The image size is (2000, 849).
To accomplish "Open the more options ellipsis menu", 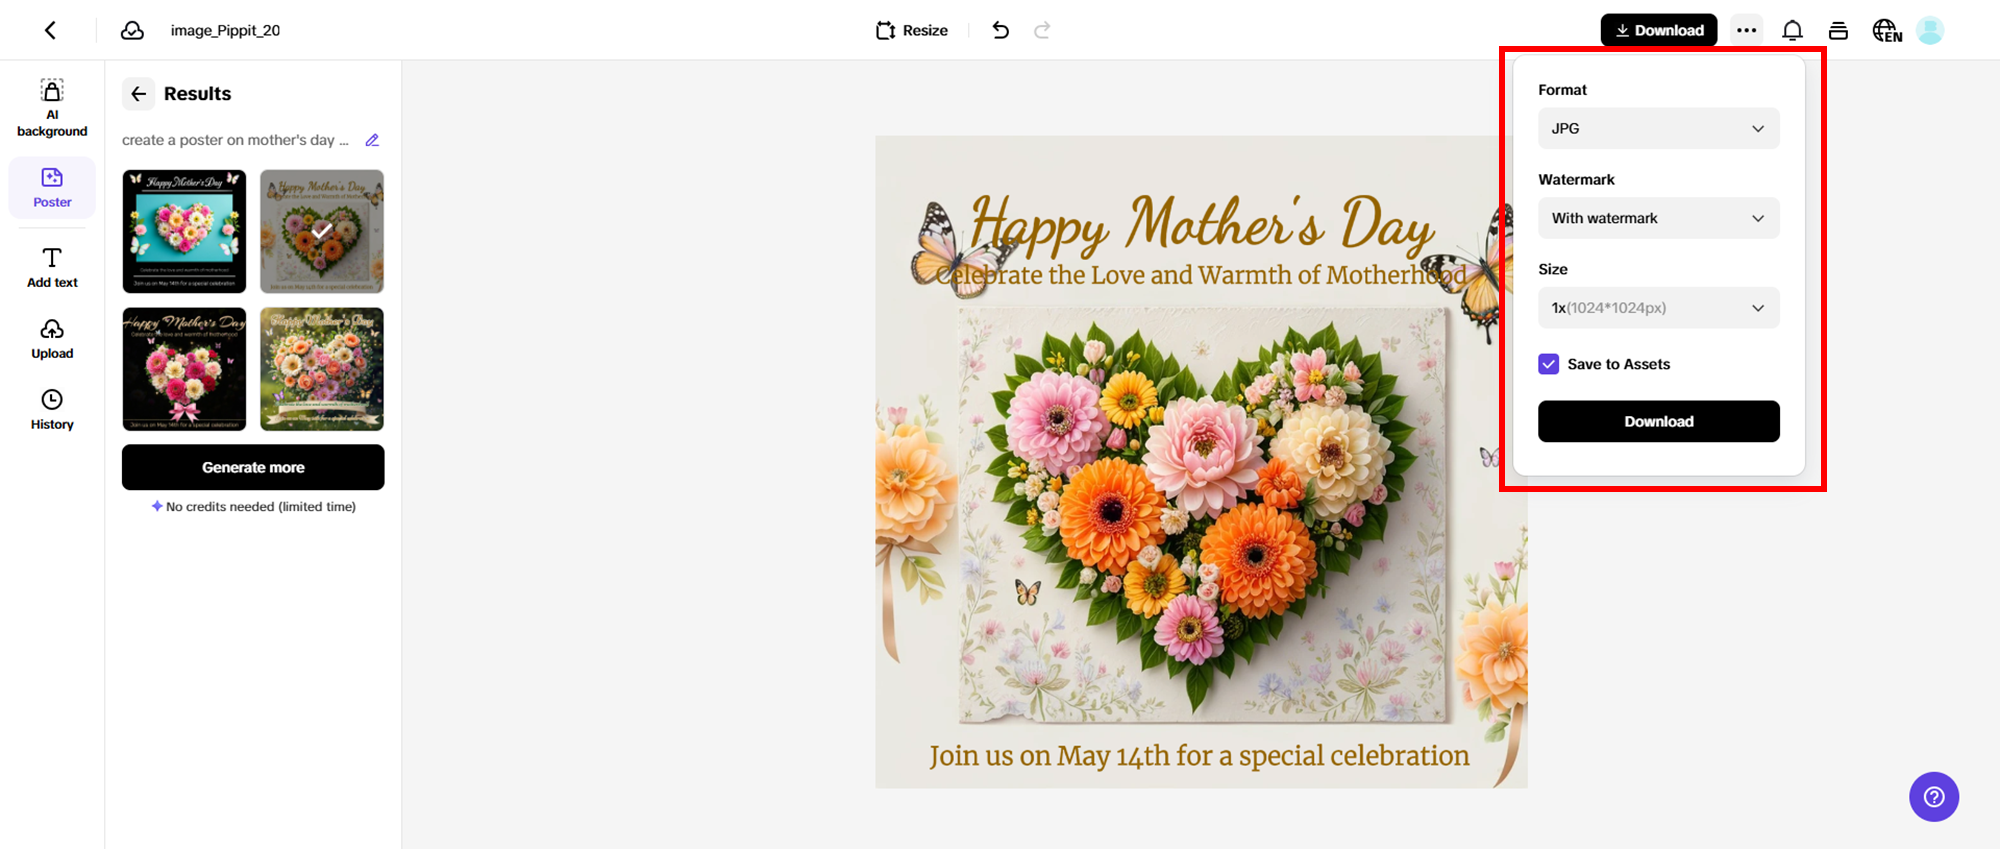I will coord(1746,30).
